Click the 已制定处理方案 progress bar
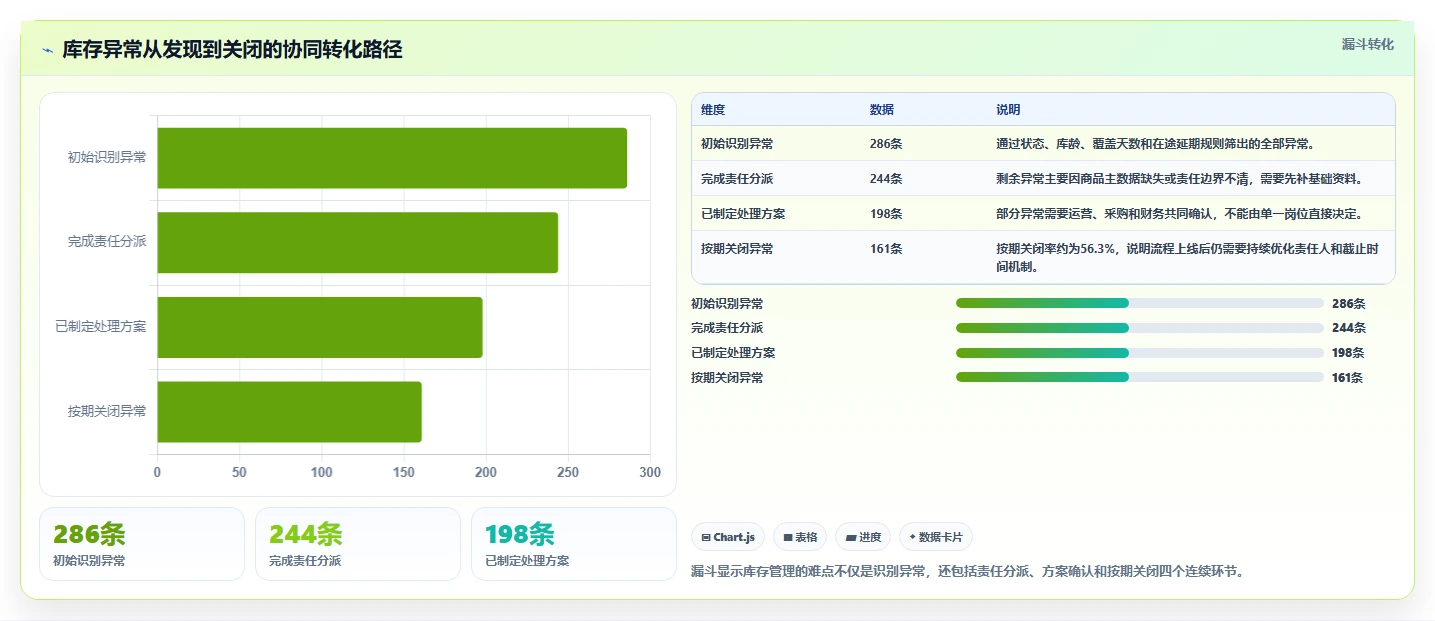 click(x=1140, y=353)
